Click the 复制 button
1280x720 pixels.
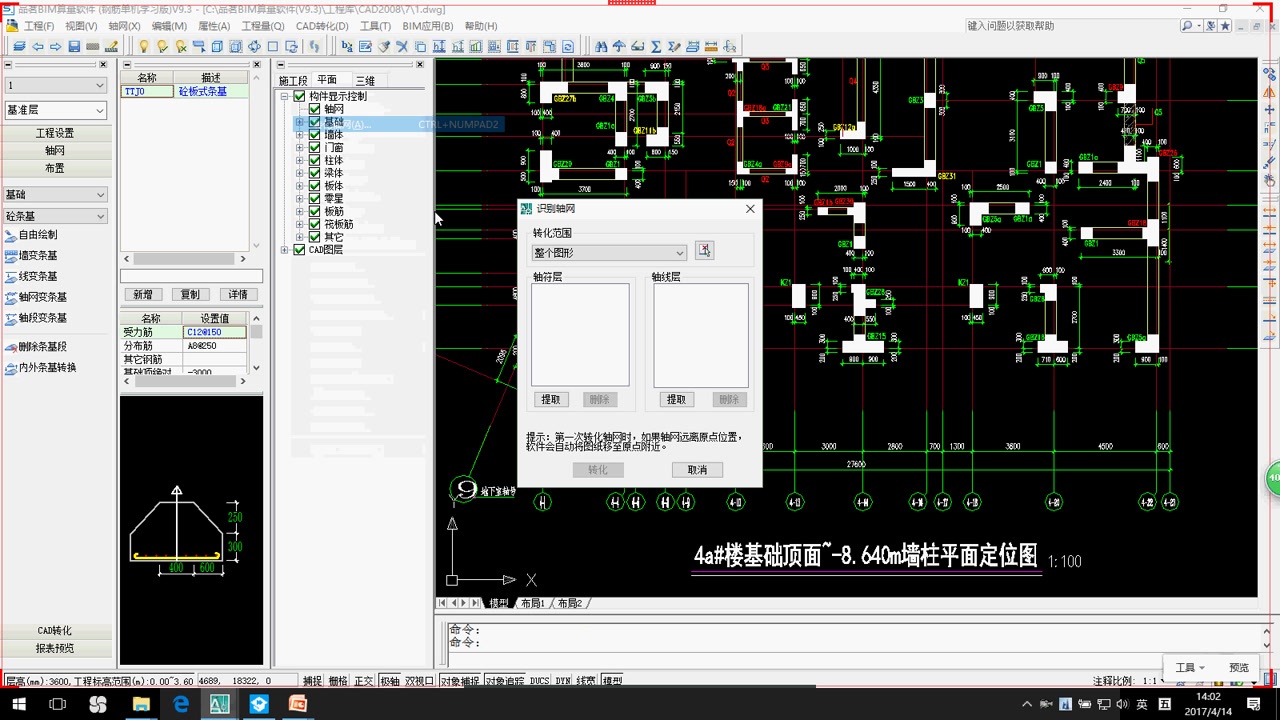(190, 294)
